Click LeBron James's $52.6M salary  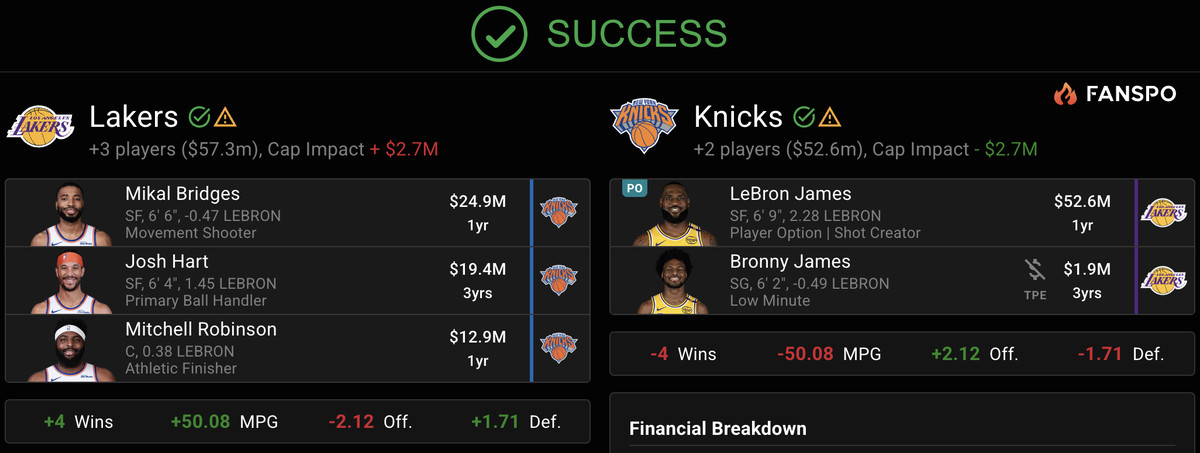pyautogui.click(x=1082, y=202)
